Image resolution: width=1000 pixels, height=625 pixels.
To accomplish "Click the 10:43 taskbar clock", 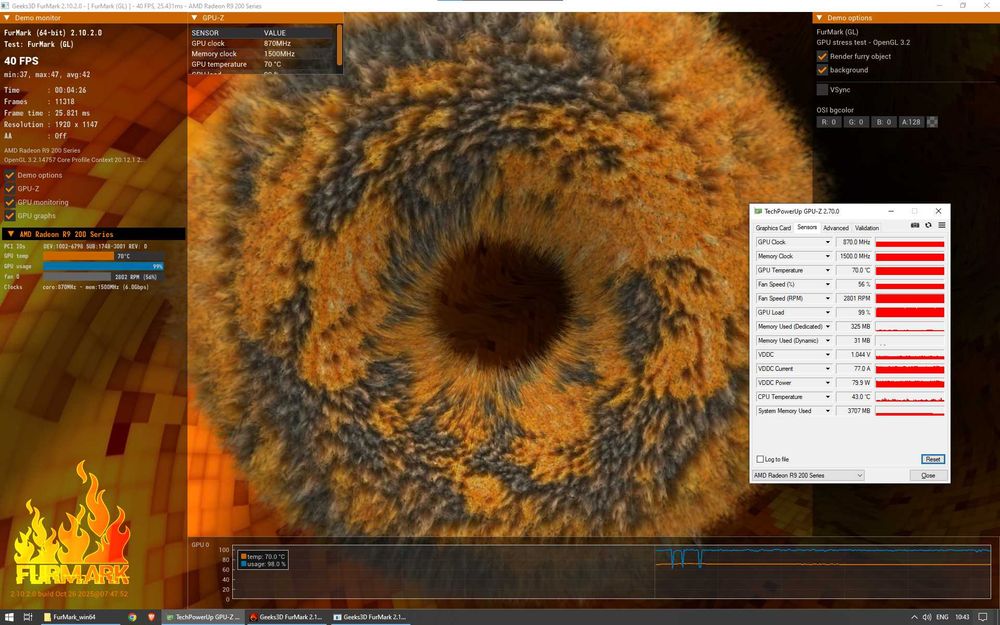I will click(962, 617).
